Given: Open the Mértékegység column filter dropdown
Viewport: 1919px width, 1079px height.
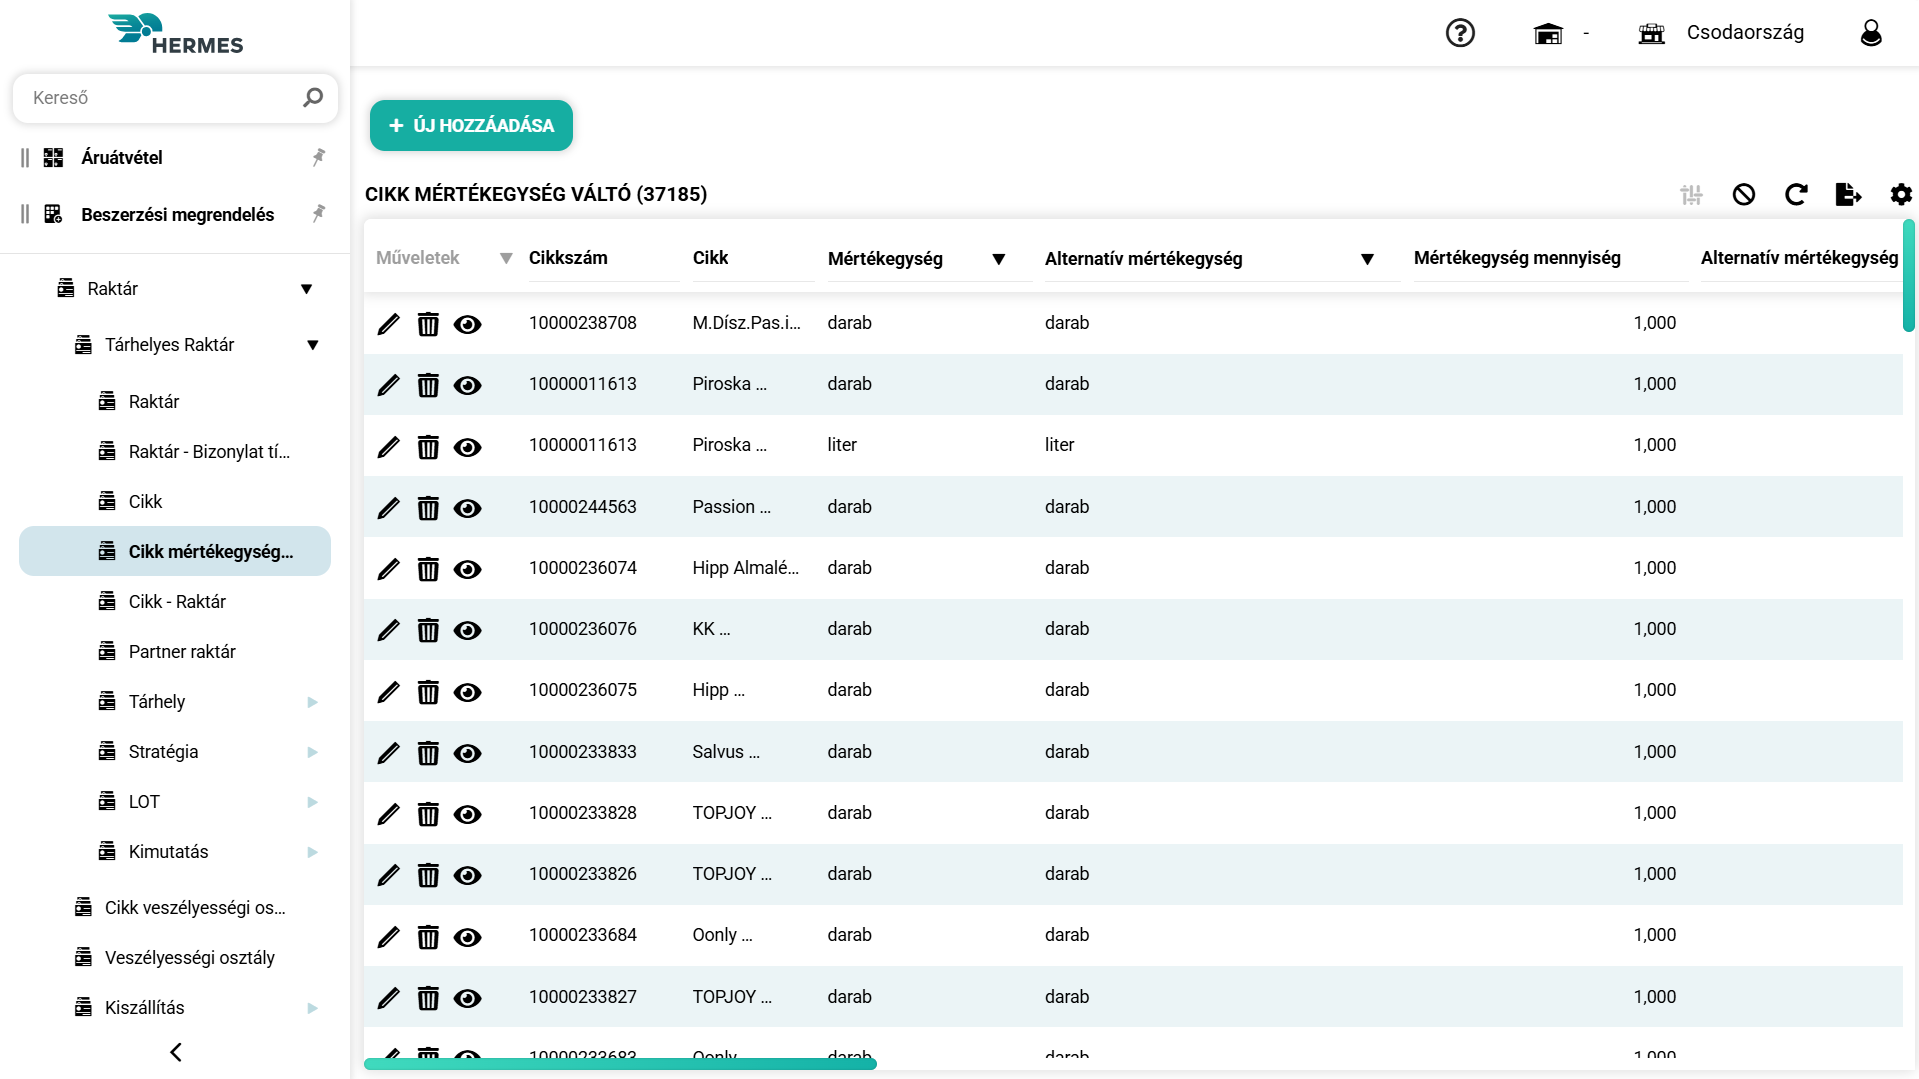Looking at the screenshot, I should coord(999,259).
